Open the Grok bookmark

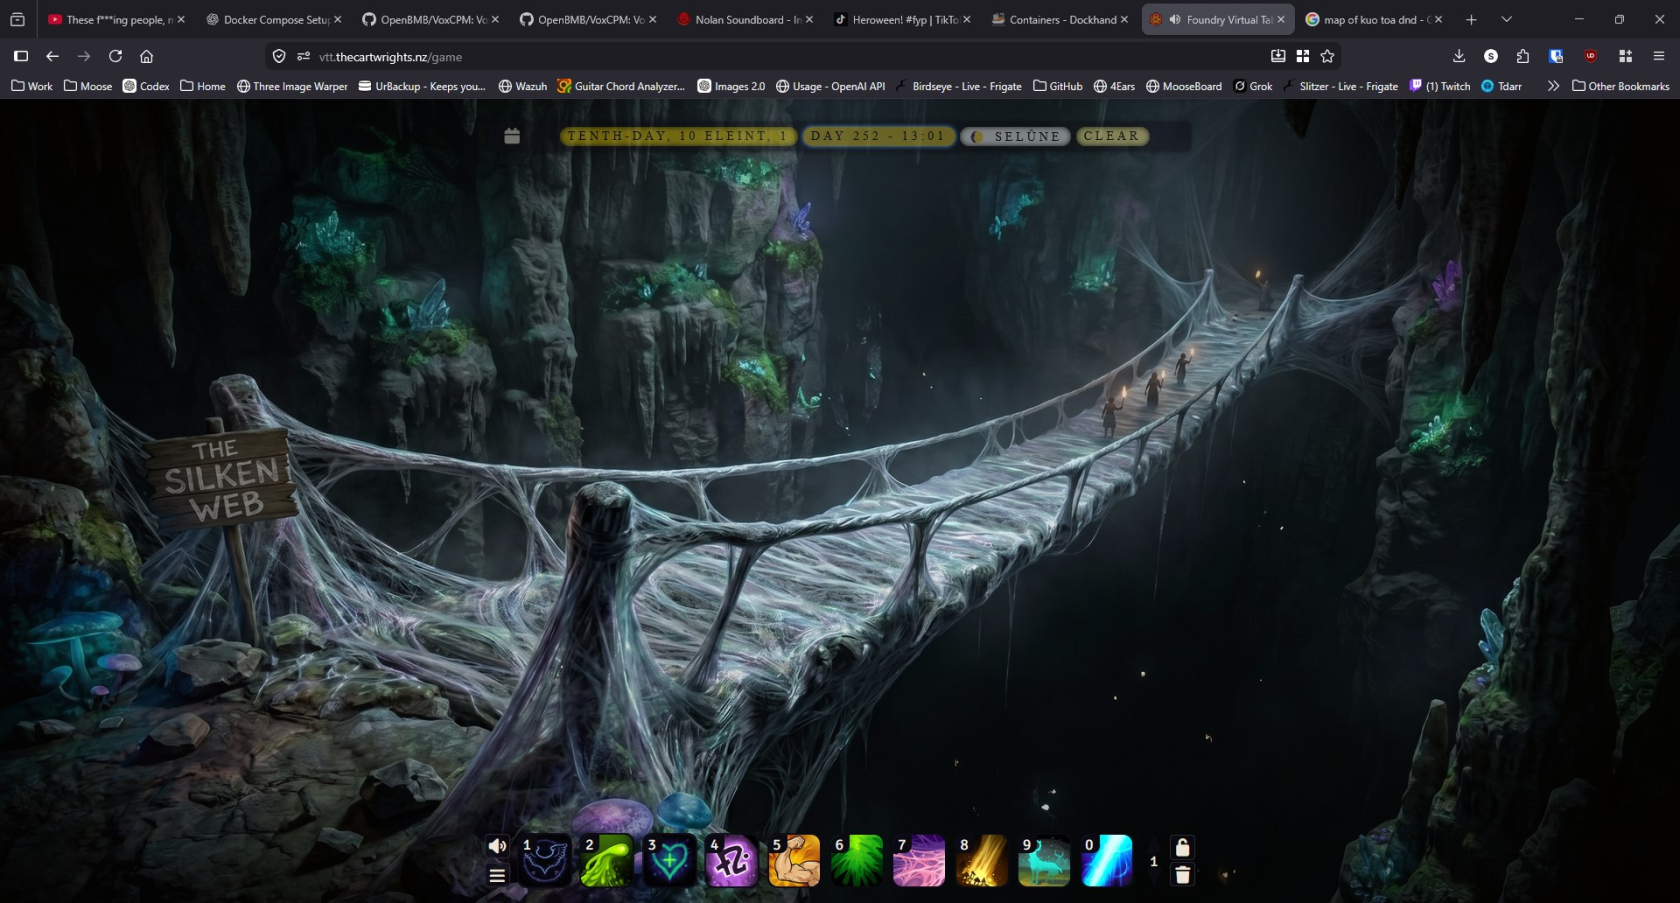pyautogui.click(x=1253, y=86)
